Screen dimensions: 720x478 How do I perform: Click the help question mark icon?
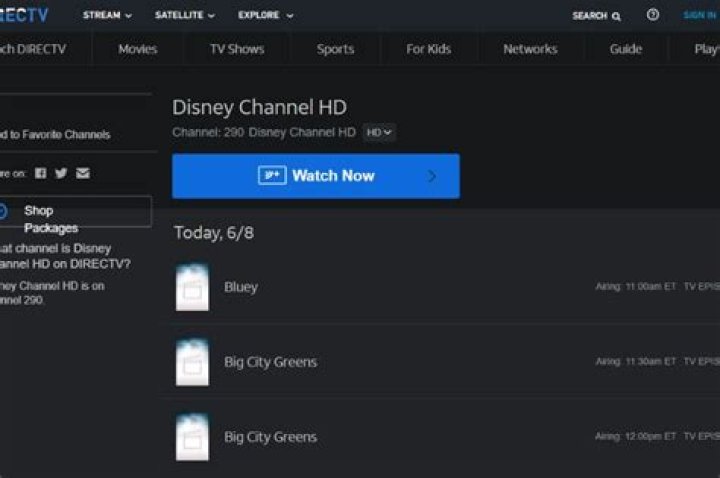[x=653, y=15]
